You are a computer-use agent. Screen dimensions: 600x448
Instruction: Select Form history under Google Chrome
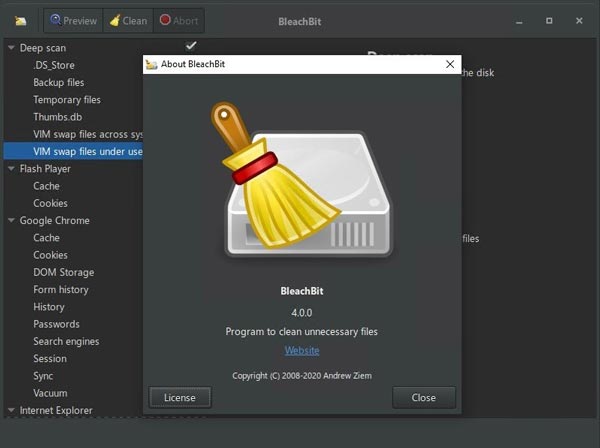click(61, 290)
